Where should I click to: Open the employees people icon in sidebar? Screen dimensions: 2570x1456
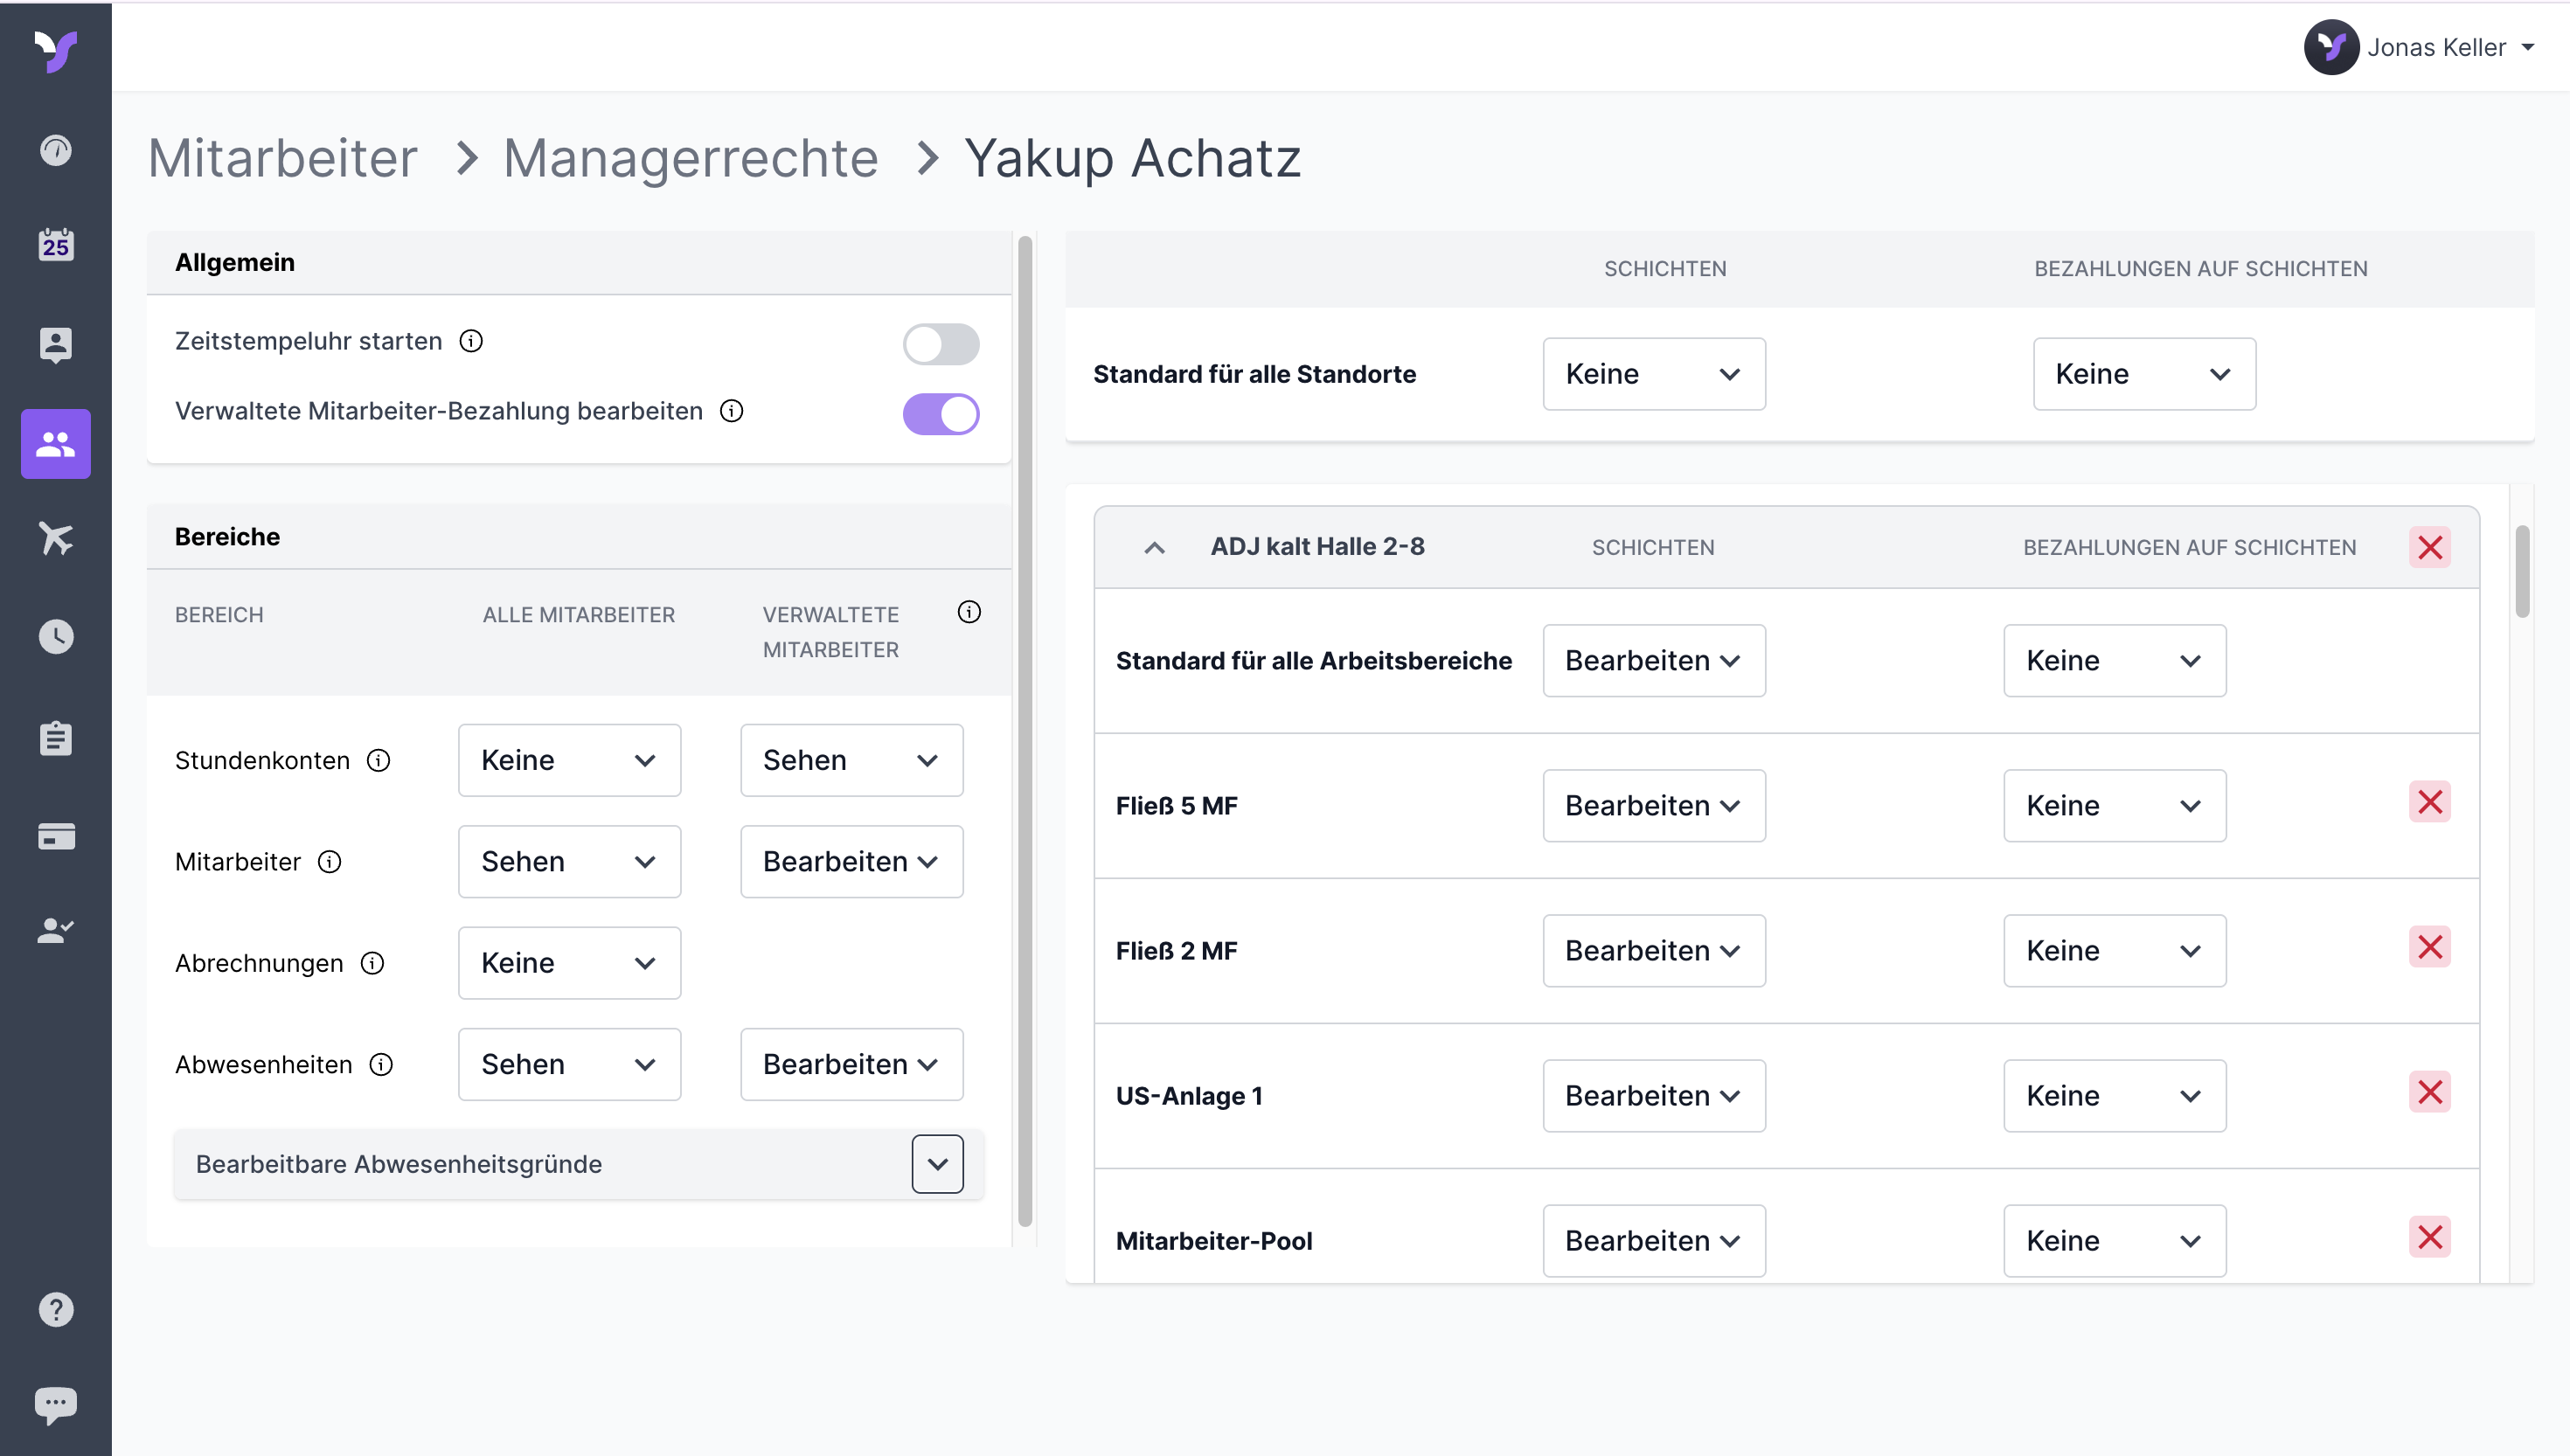click(56, 444)
